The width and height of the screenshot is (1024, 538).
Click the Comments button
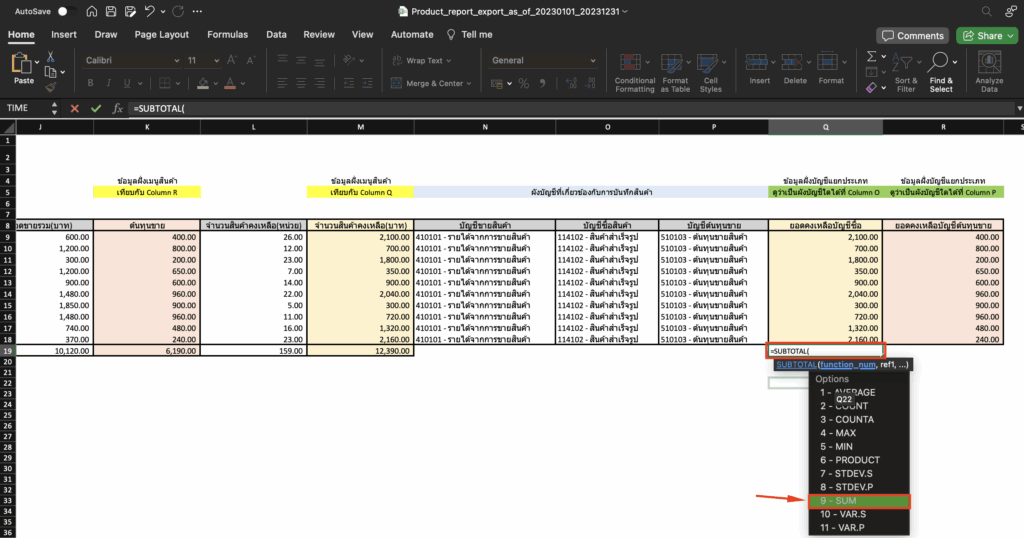[912, 35]
